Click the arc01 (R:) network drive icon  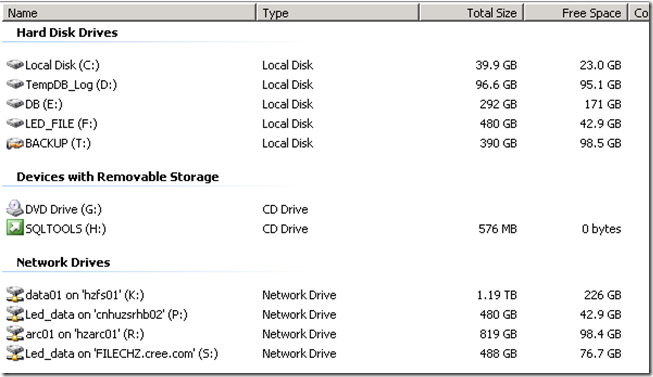tap(15, 333)
